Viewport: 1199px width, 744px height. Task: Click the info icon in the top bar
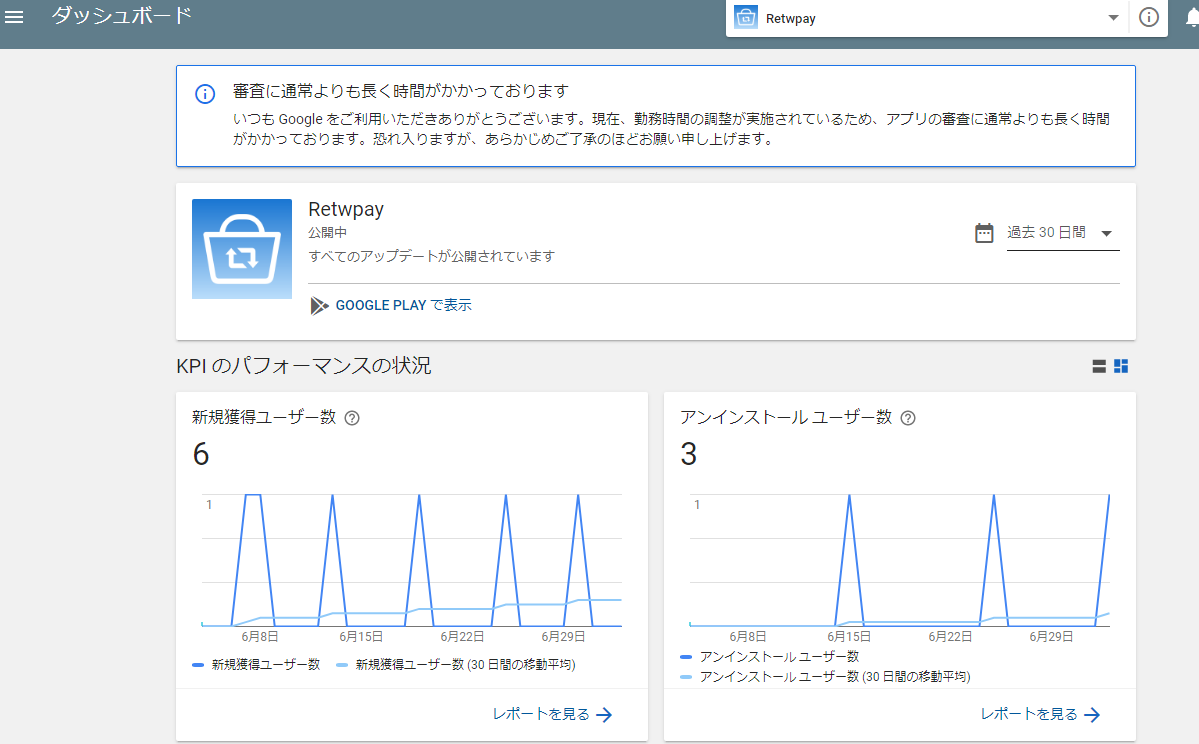1149,17
